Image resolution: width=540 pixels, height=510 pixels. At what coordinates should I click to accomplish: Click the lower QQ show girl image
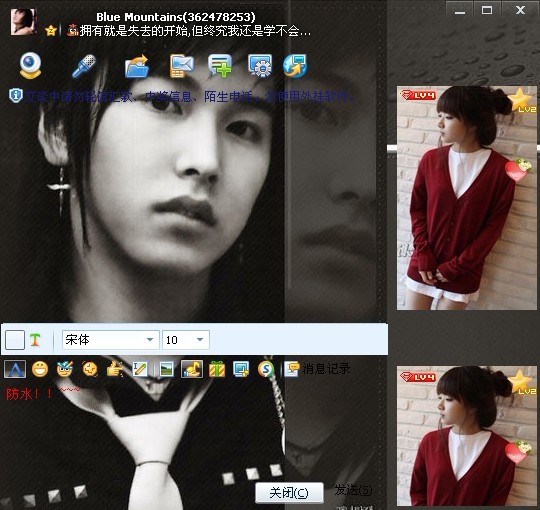pyautogui.click(x=467, y=436)
